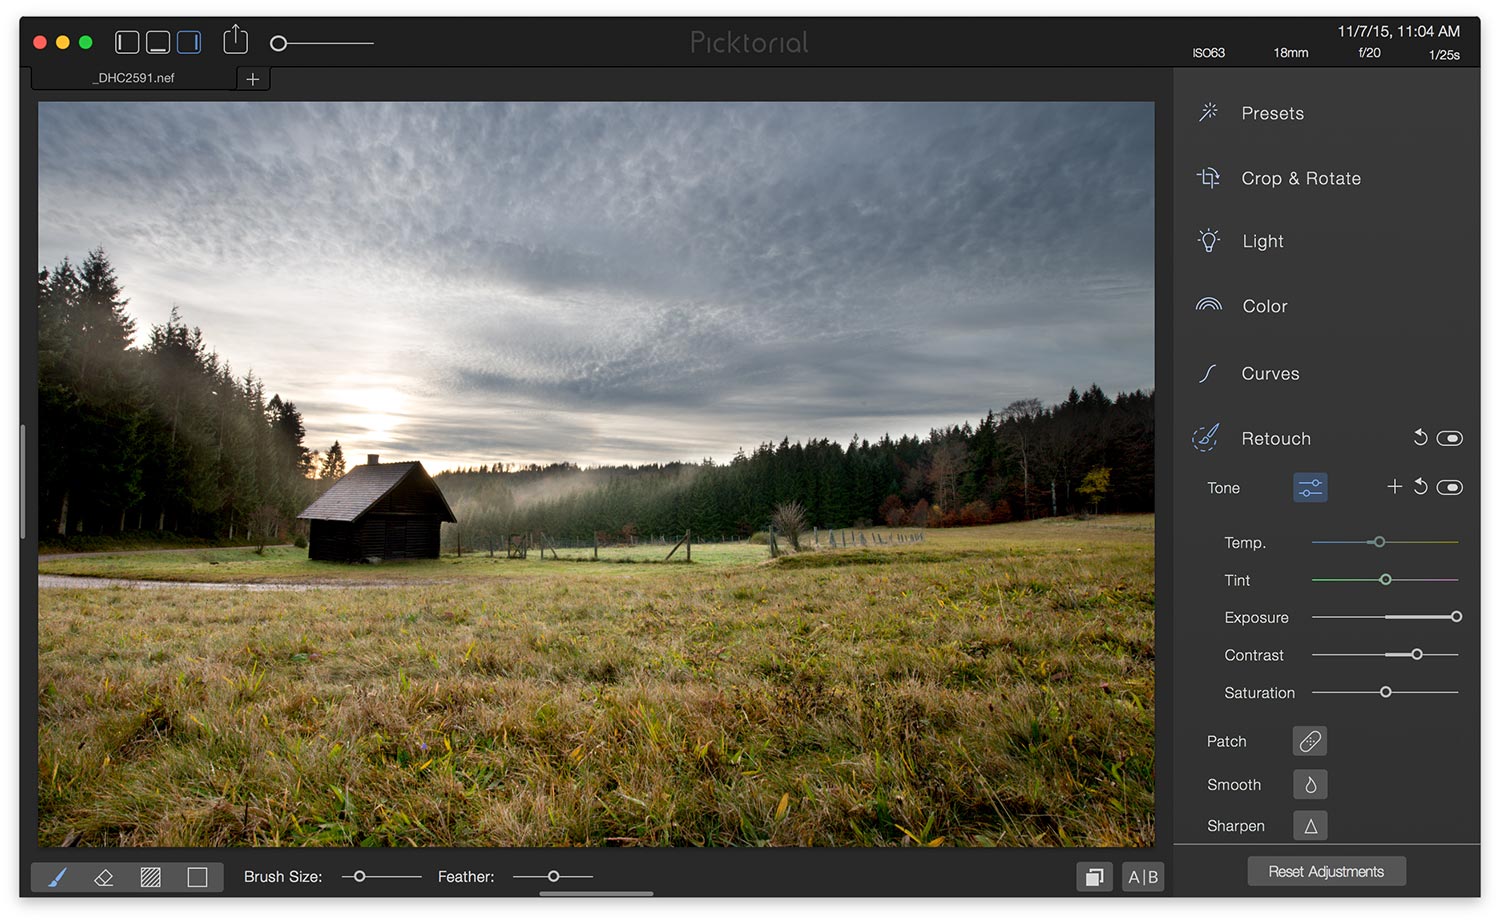1500x921 pixels.
Task: Toggle the right sidebar layout icon
Action: click(189, 42)
